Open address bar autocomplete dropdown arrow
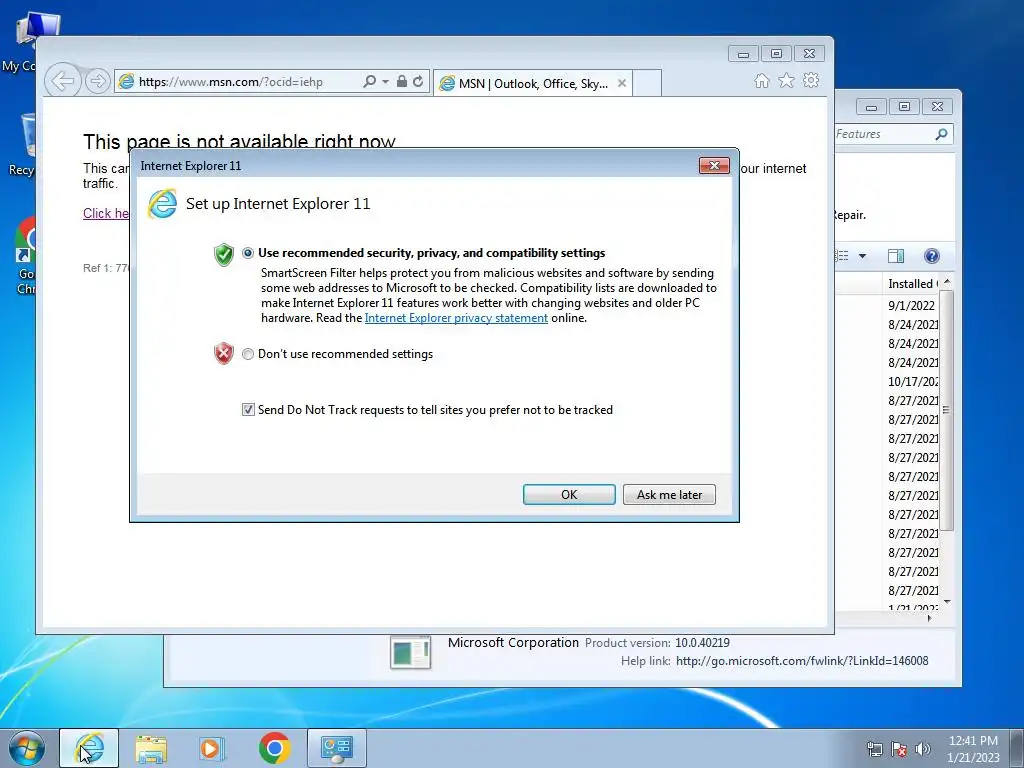This screenshot has width=1024, height=768. pyautogui.click(x=385, y=82)
